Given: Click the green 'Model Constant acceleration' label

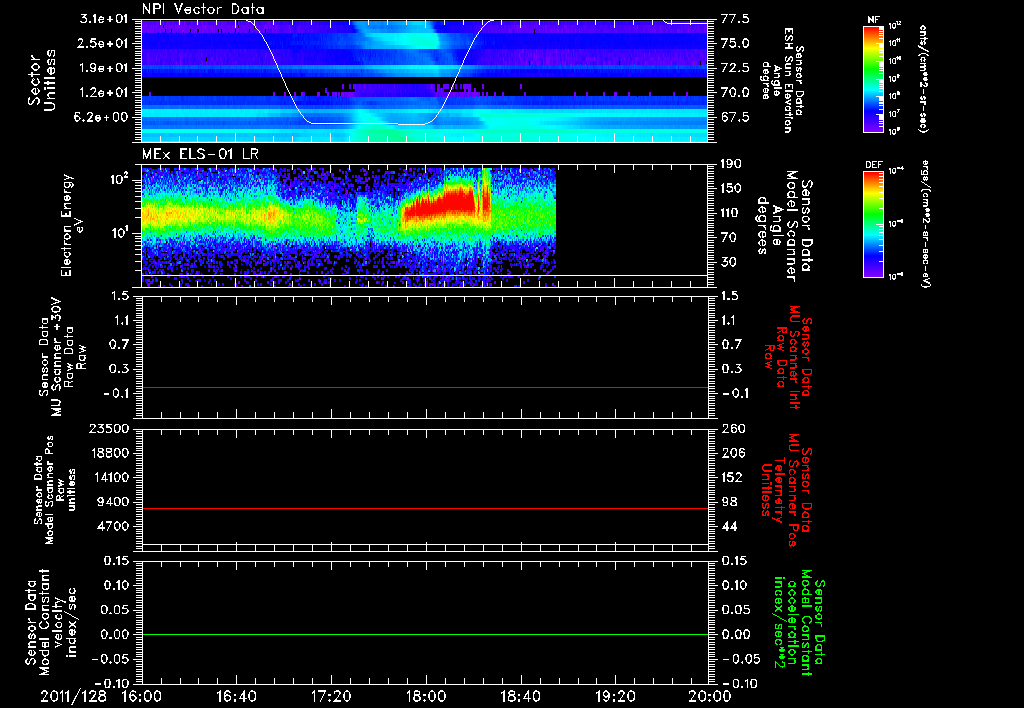Looking at the screenshot, I should 798,623.
